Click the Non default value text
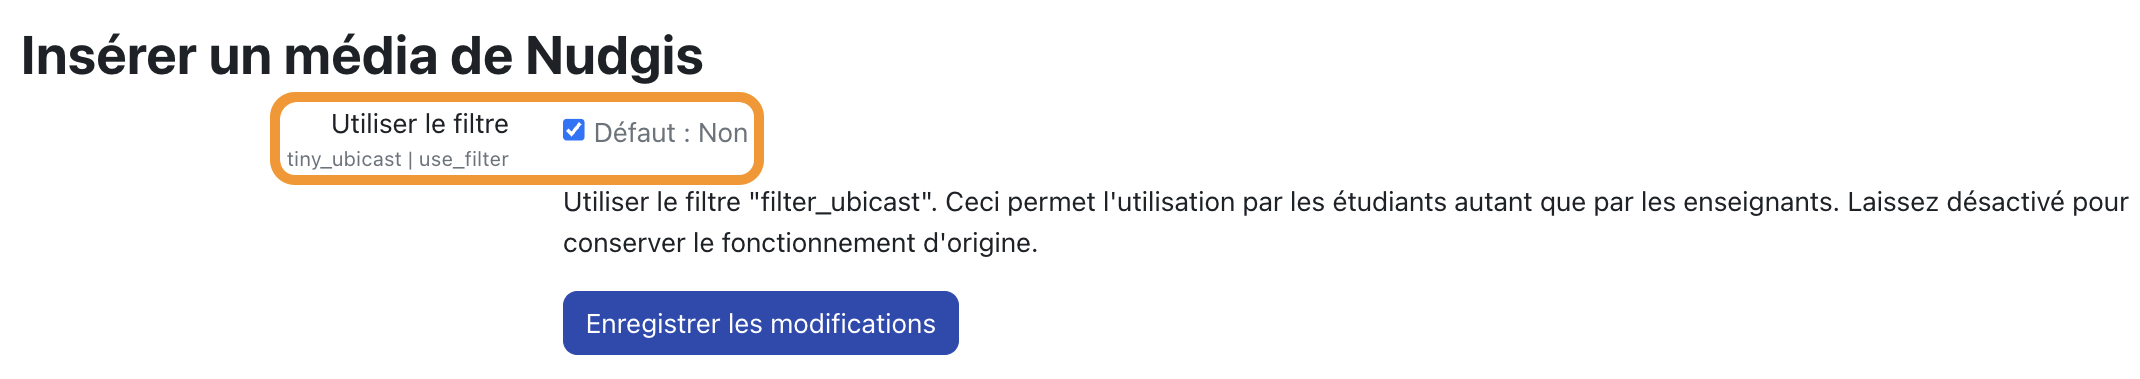This screenshot has height=379, width=2140. click(723, 133)
